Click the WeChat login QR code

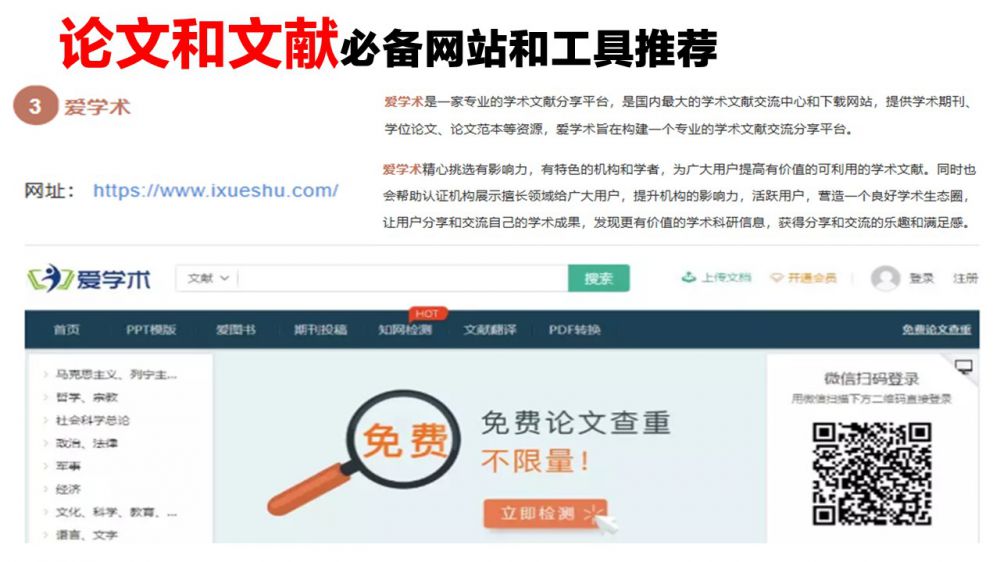[x=872, y=473]
